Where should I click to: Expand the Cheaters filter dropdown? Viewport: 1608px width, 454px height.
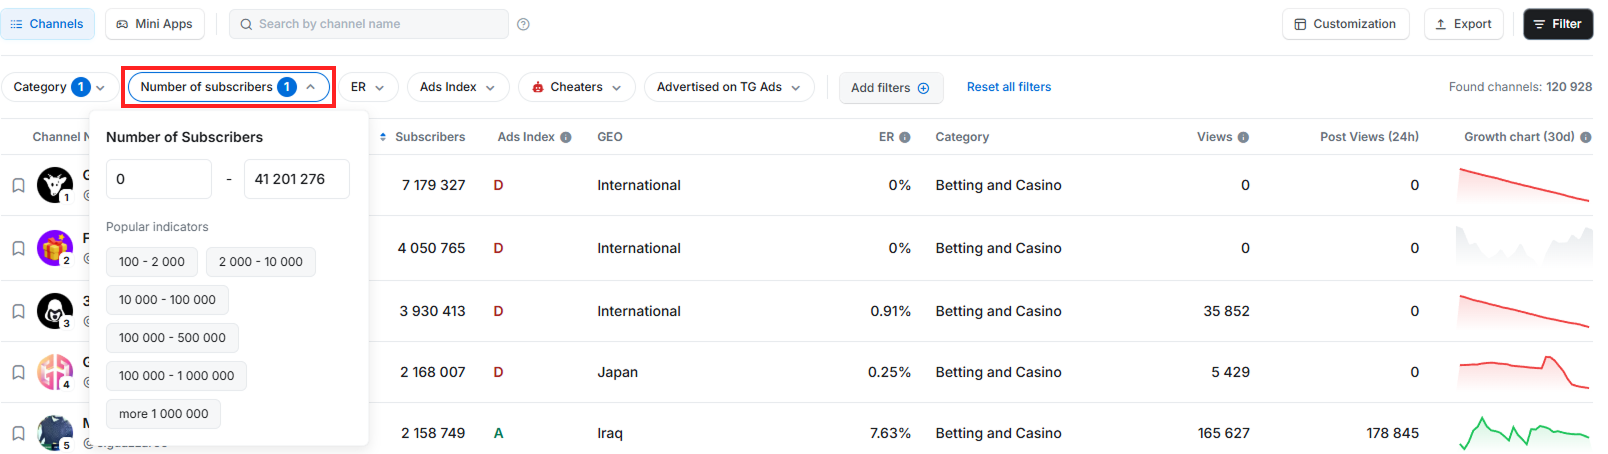coord(577,87)
